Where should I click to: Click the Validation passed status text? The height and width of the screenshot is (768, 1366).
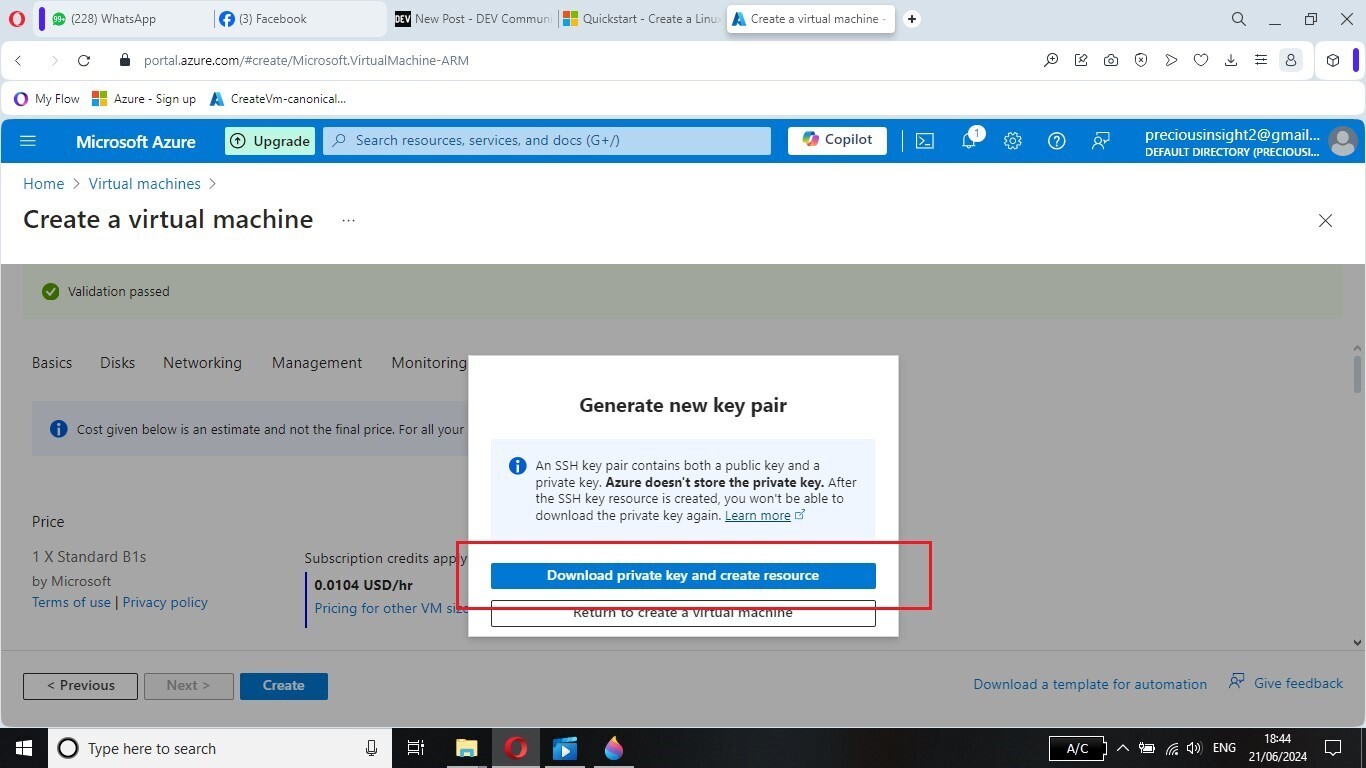pos(119,292)
